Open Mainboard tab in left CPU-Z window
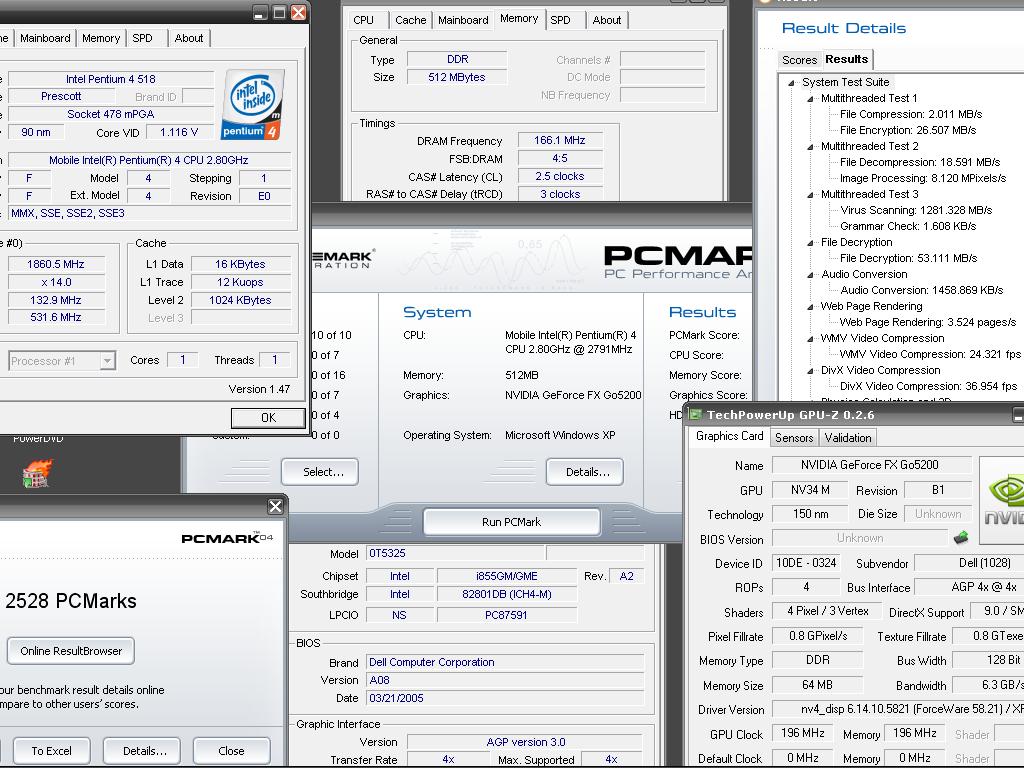 (45, 38)
